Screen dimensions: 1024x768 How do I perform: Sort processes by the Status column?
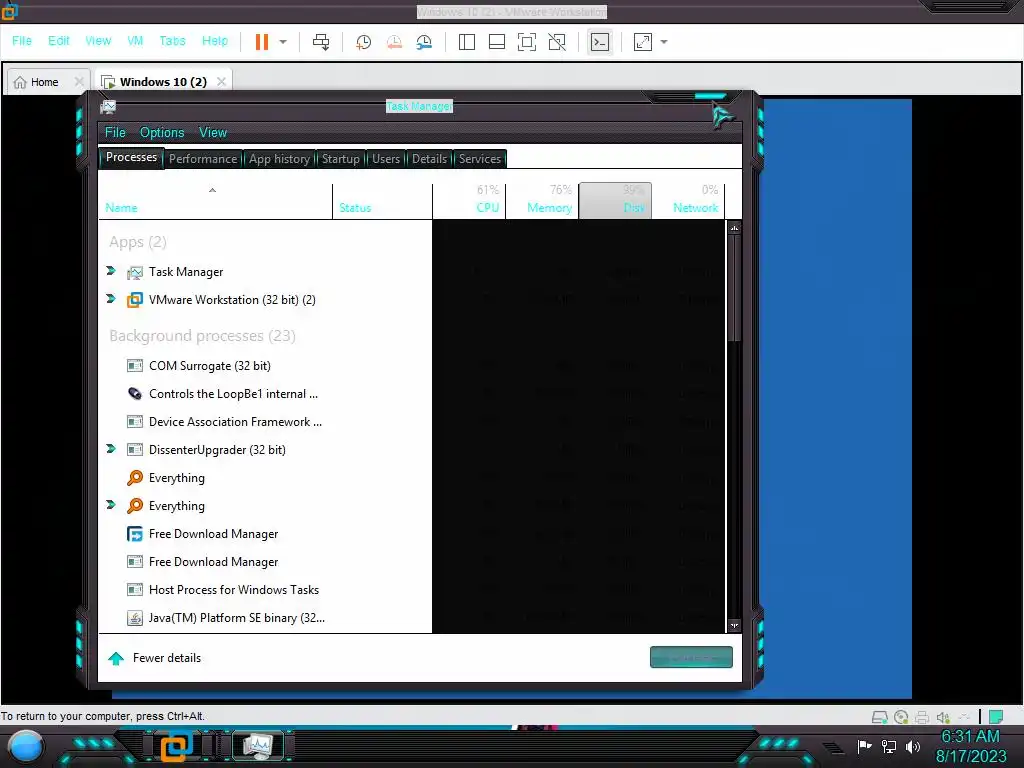(383, 201)
